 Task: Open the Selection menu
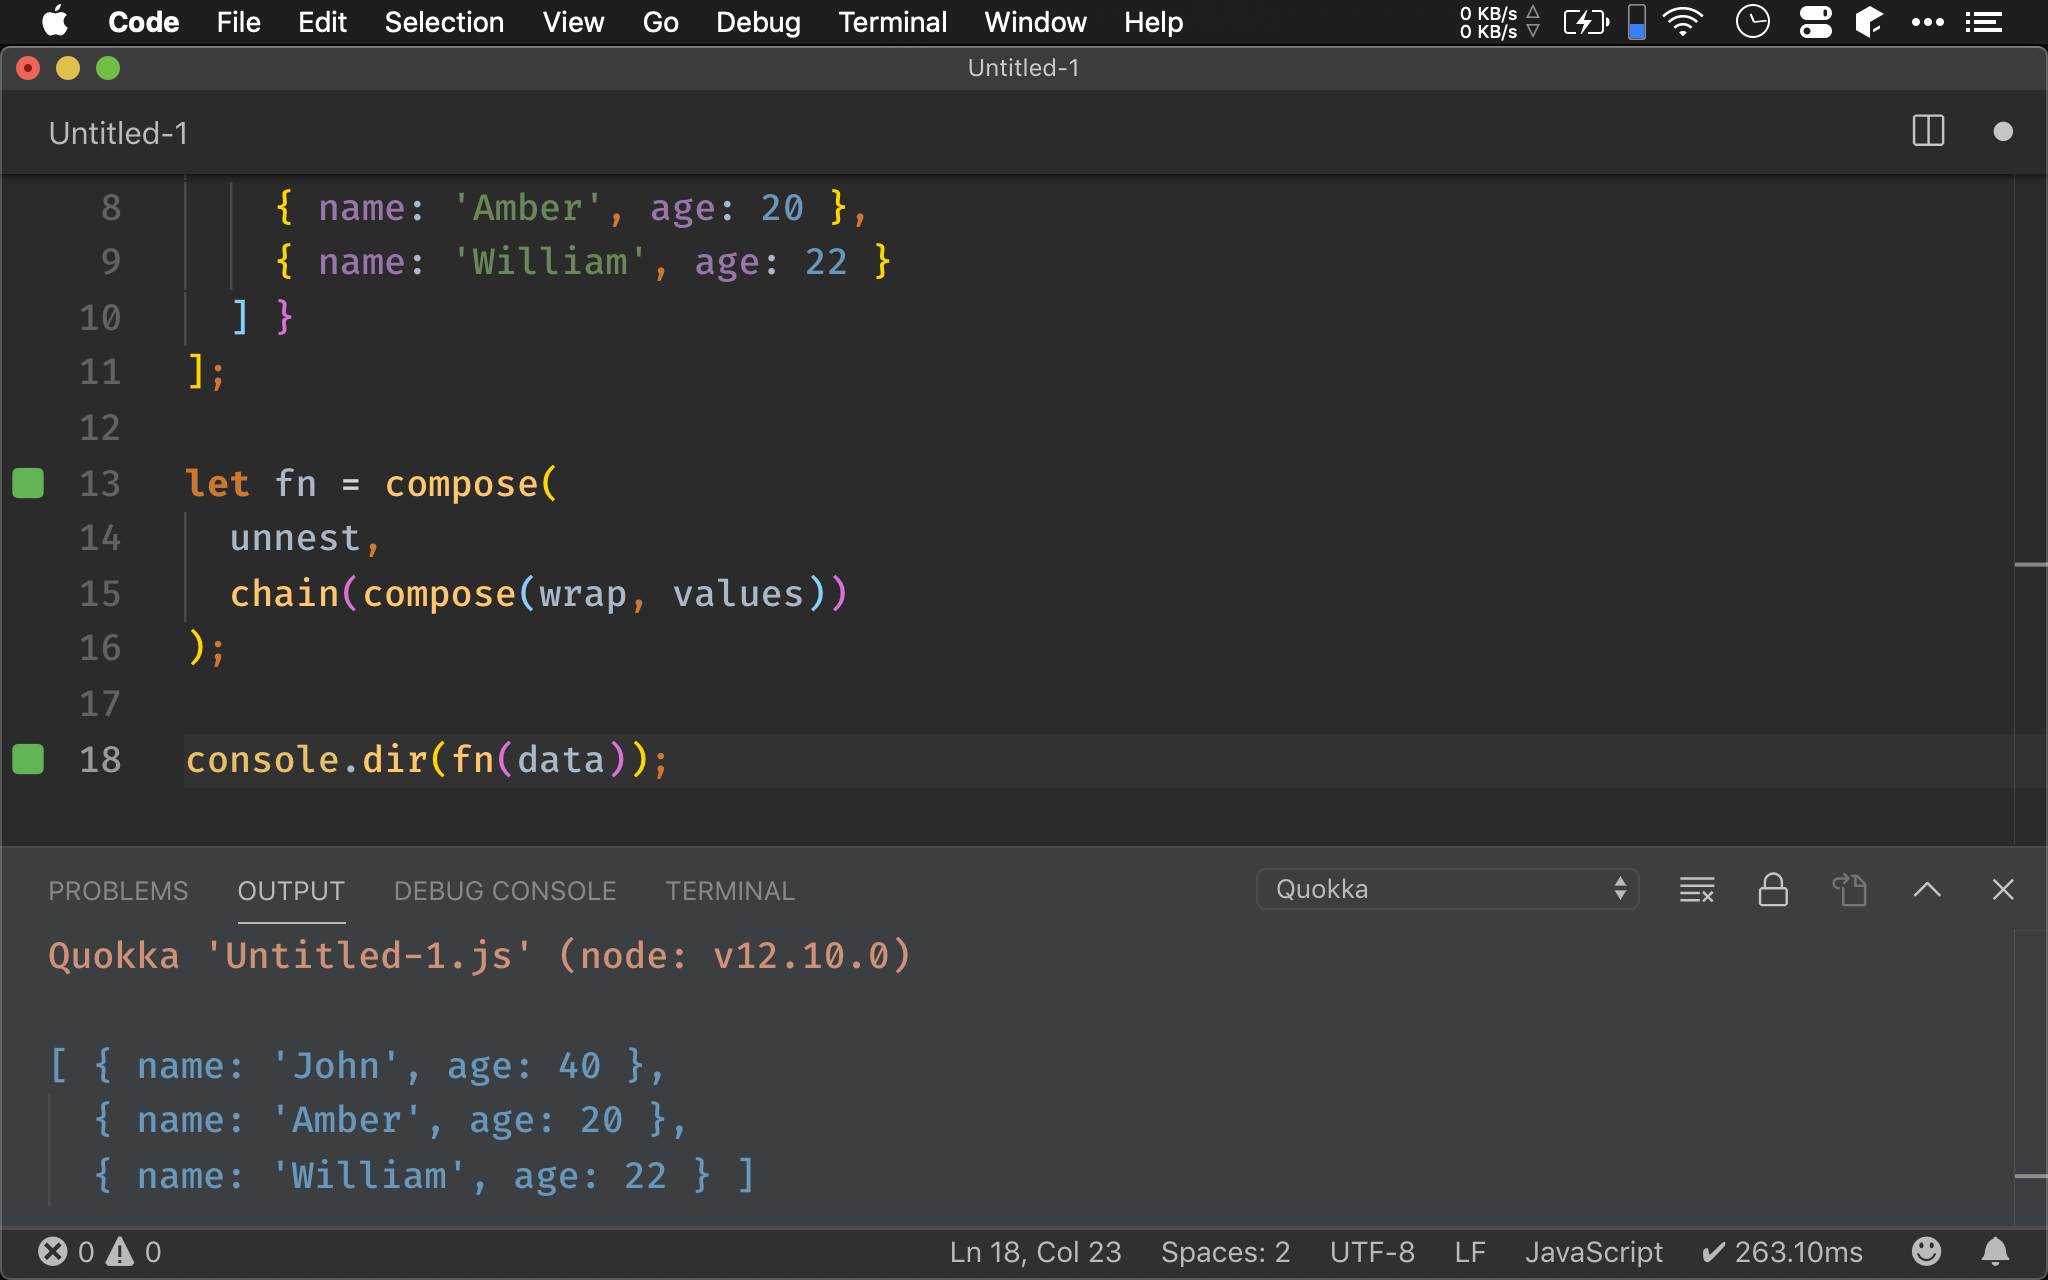pyautogui.click(x=444, y=22)
